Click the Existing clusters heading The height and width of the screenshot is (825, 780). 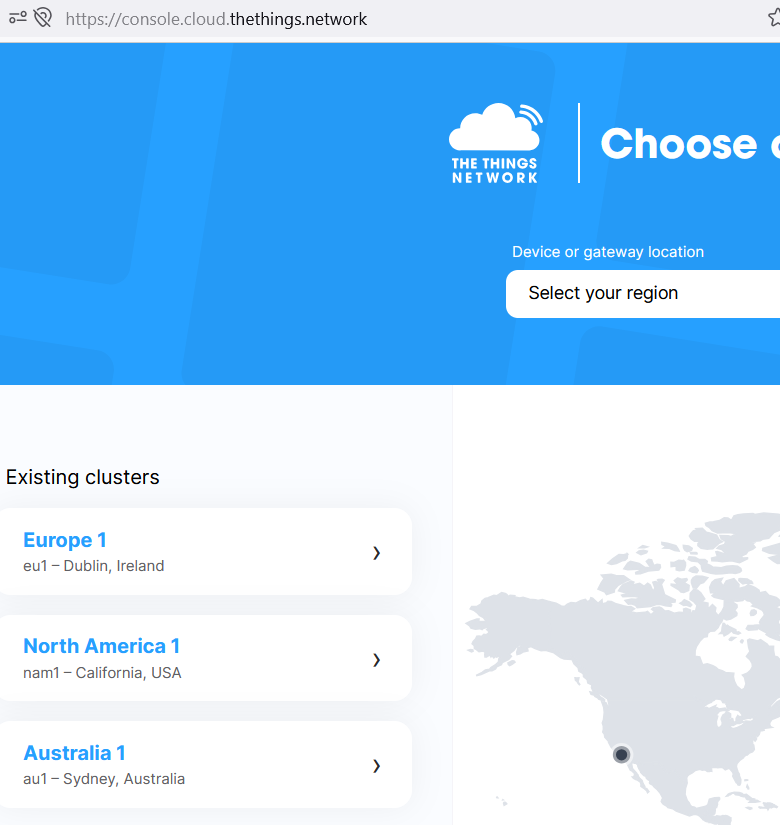point(83,477)
